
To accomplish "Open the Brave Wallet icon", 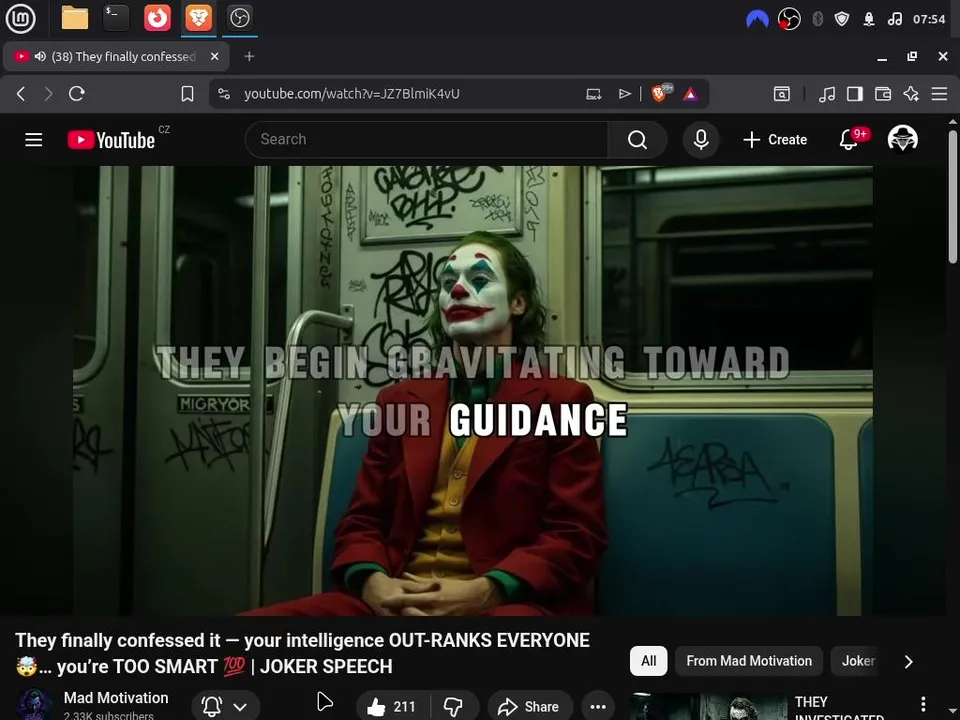I will click(x=883, y=94).
